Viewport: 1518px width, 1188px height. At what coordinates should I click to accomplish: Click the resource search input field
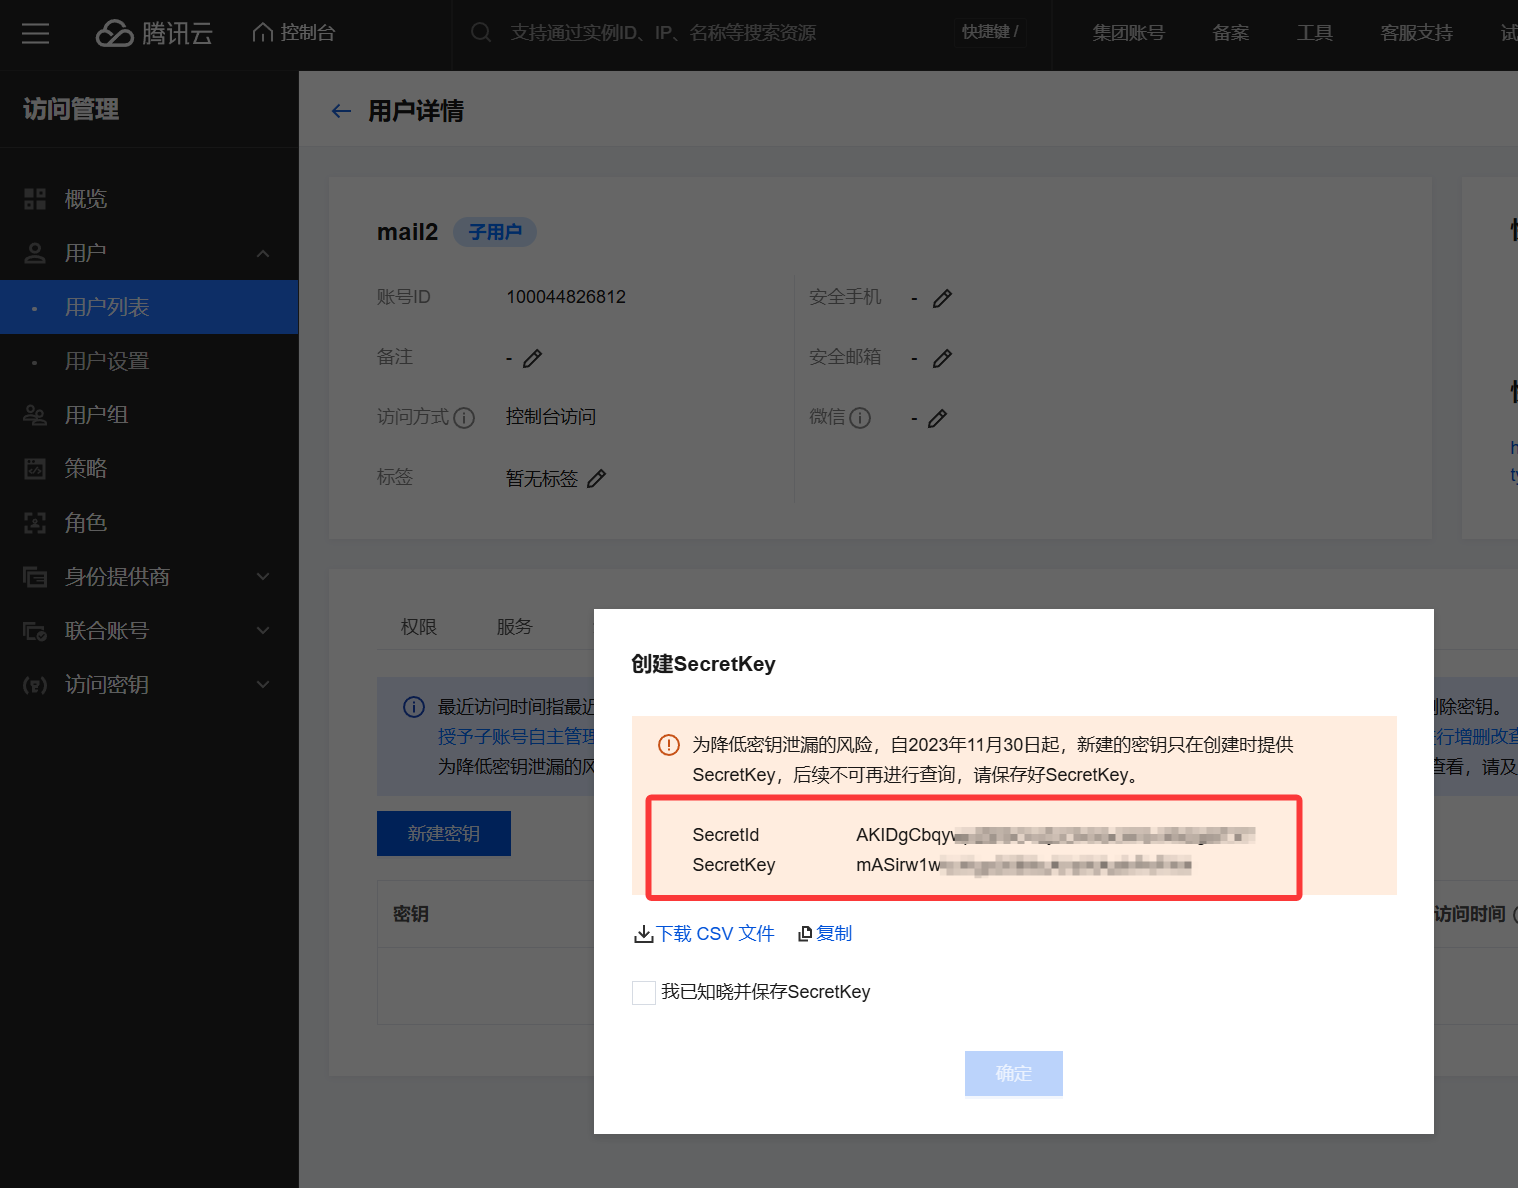[x=700, y=33]
